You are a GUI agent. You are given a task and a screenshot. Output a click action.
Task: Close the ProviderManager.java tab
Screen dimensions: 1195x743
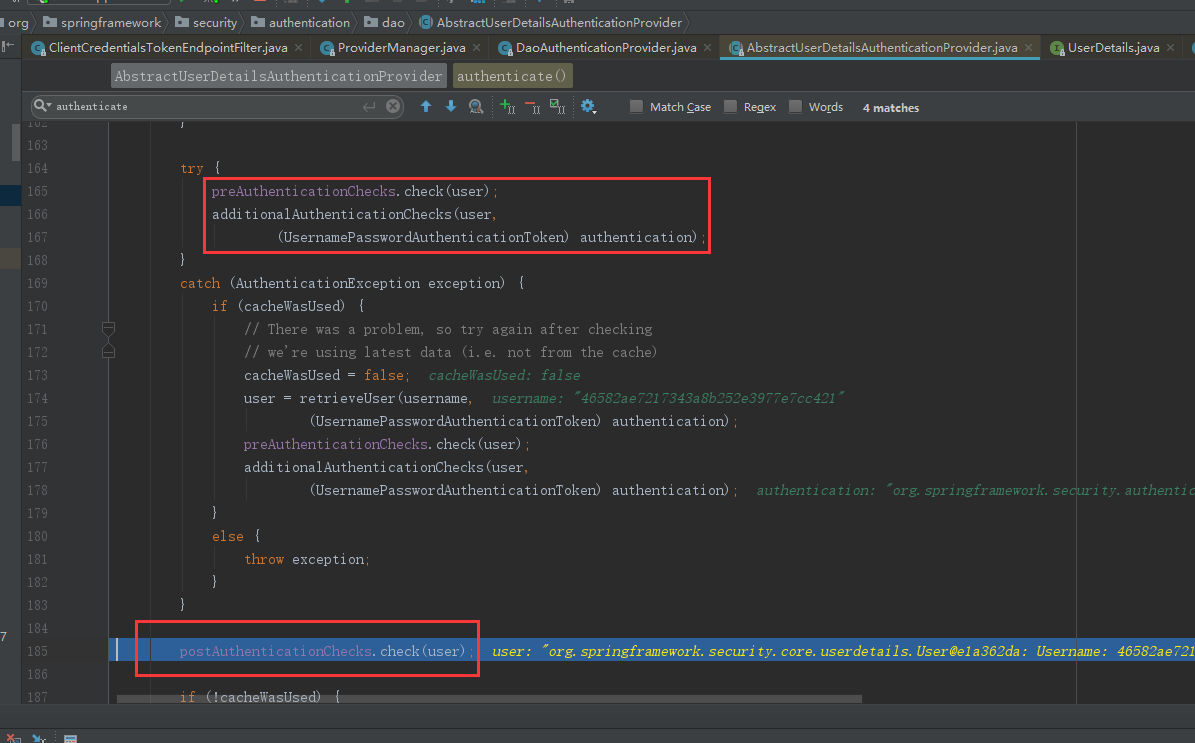click(x=477, y=48)
